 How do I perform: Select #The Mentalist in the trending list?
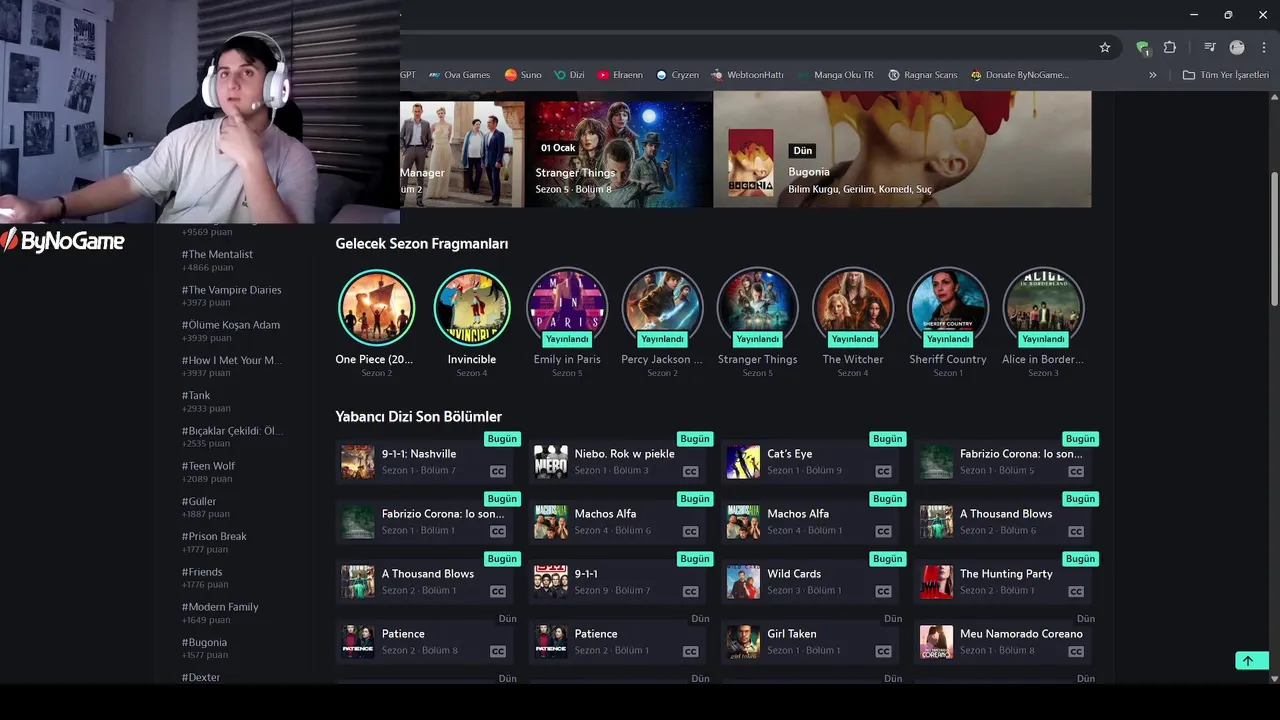click(217, 254)
